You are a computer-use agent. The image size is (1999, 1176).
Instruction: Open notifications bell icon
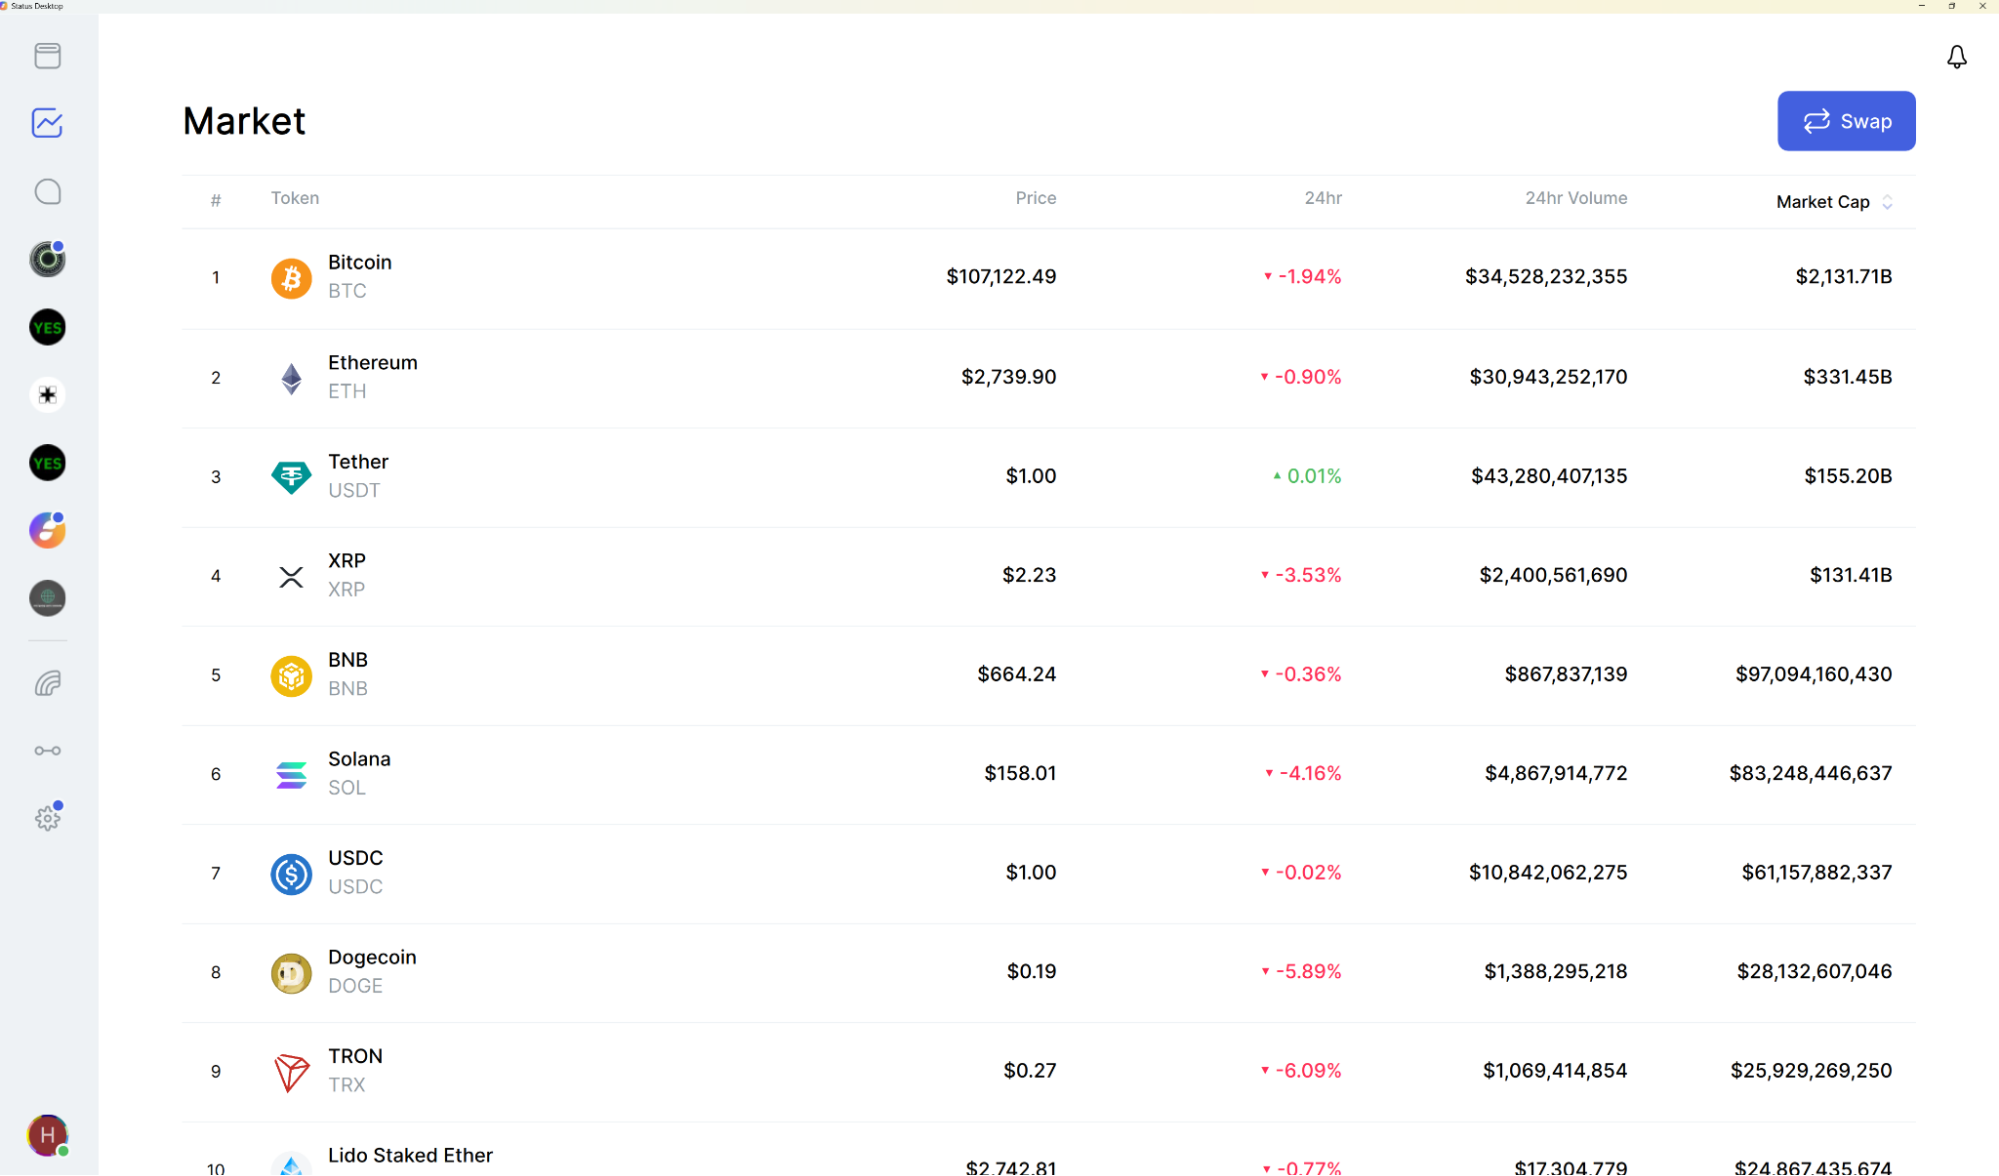coord(1956,57)
